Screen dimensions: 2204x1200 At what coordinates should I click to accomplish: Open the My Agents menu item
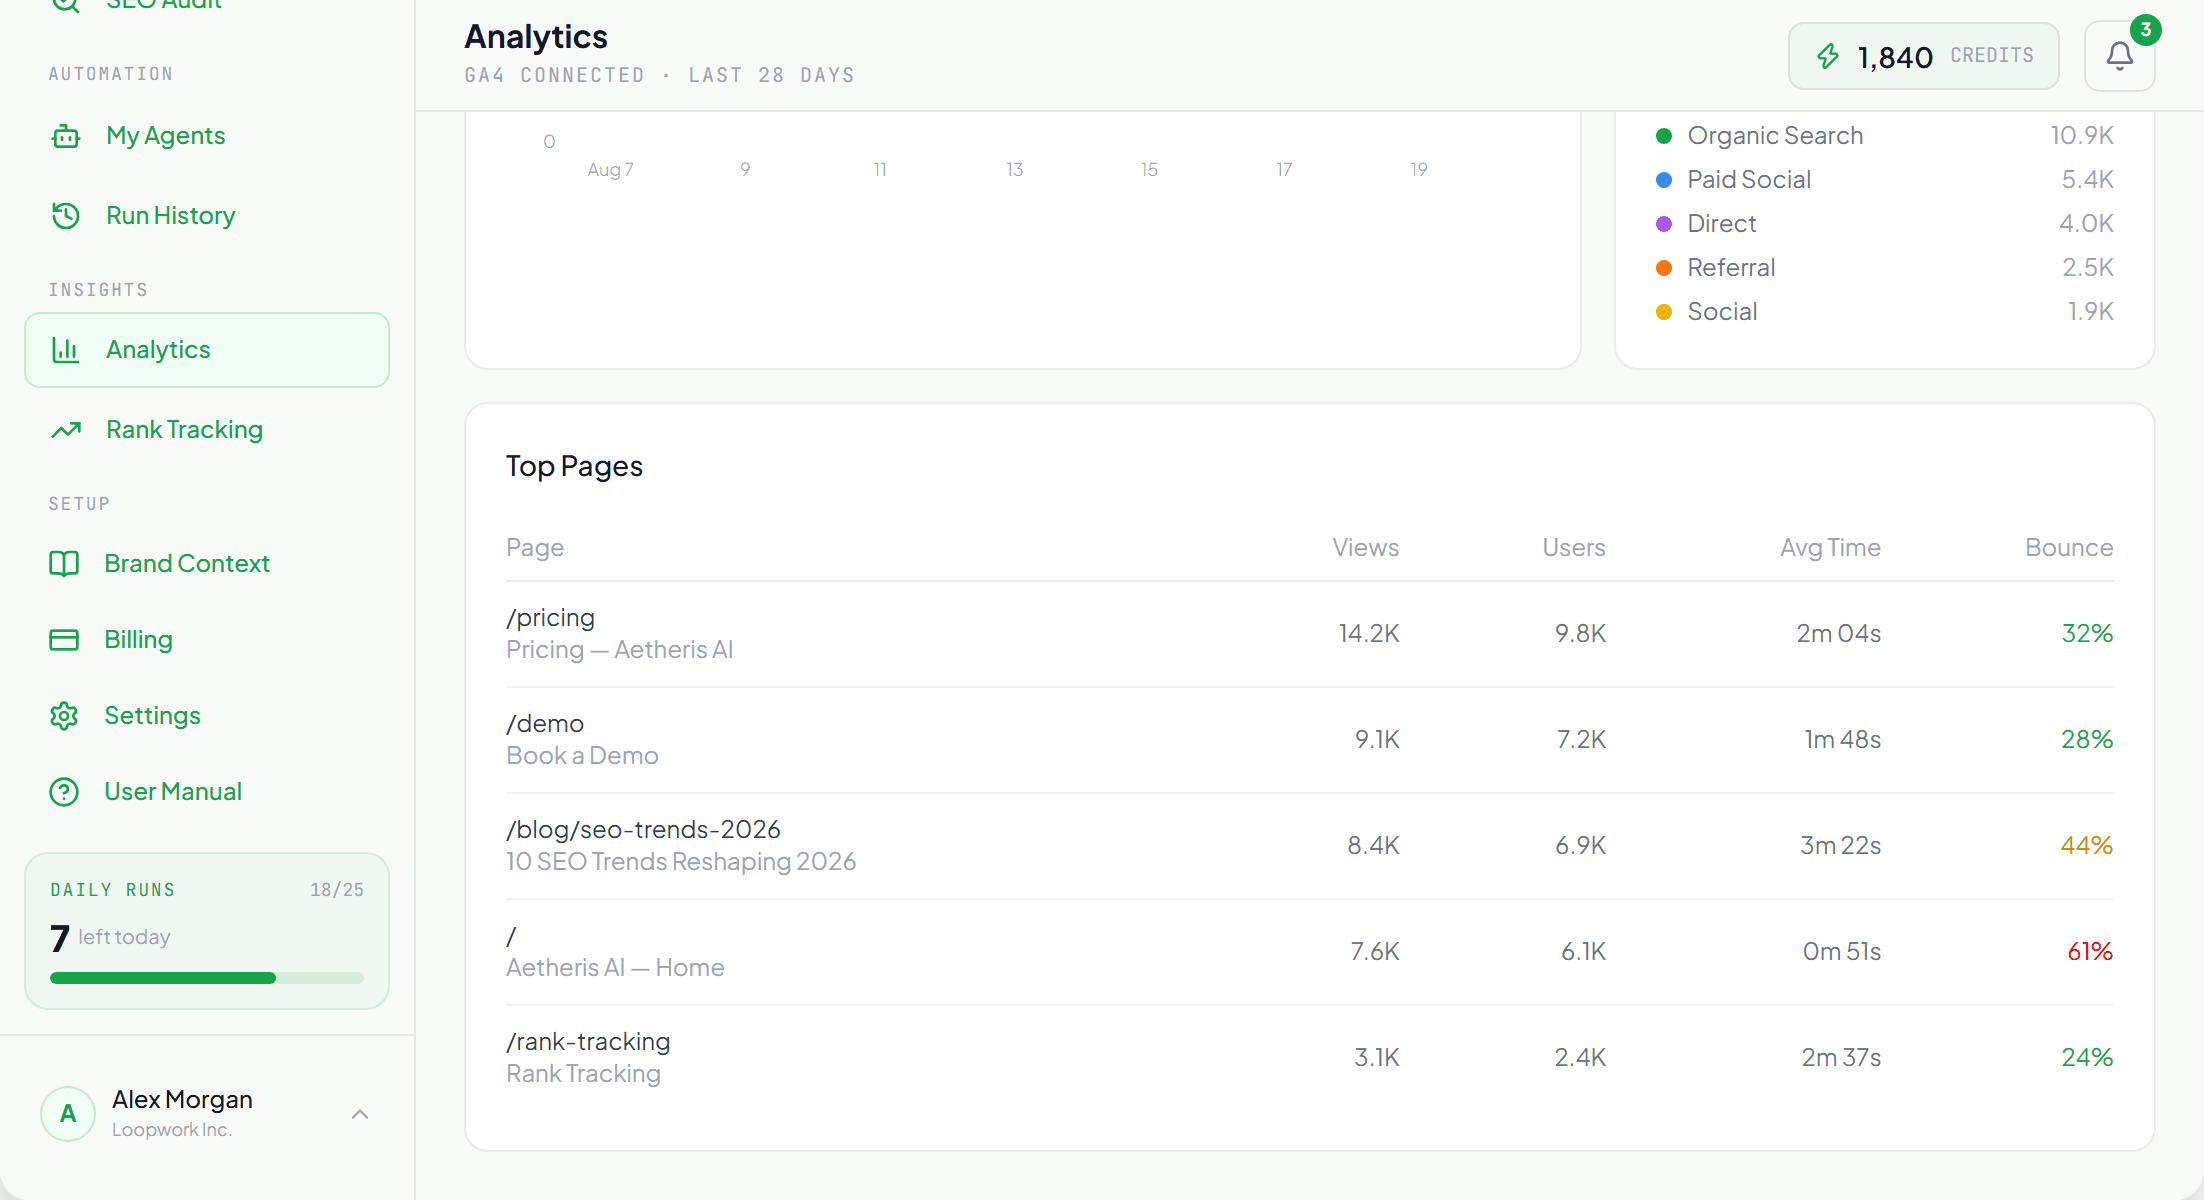pos(207,136)
